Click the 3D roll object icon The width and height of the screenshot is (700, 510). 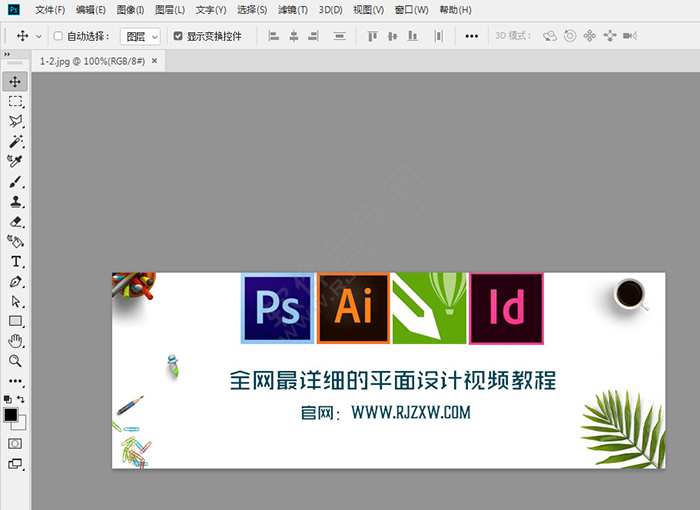(570, 36)
